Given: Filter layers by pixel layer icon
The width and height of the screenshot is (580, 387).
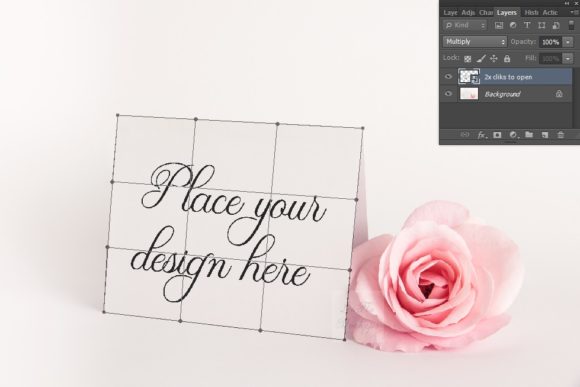Looking at the screenshot, I should click(x=499, y=26).
